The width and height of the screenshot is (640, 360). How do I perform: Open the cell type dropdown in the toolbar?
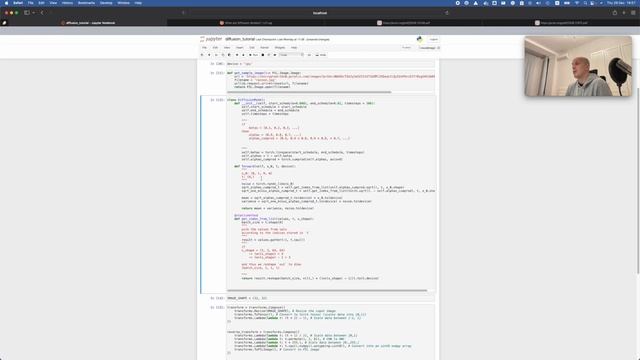[x=291, y=55]
